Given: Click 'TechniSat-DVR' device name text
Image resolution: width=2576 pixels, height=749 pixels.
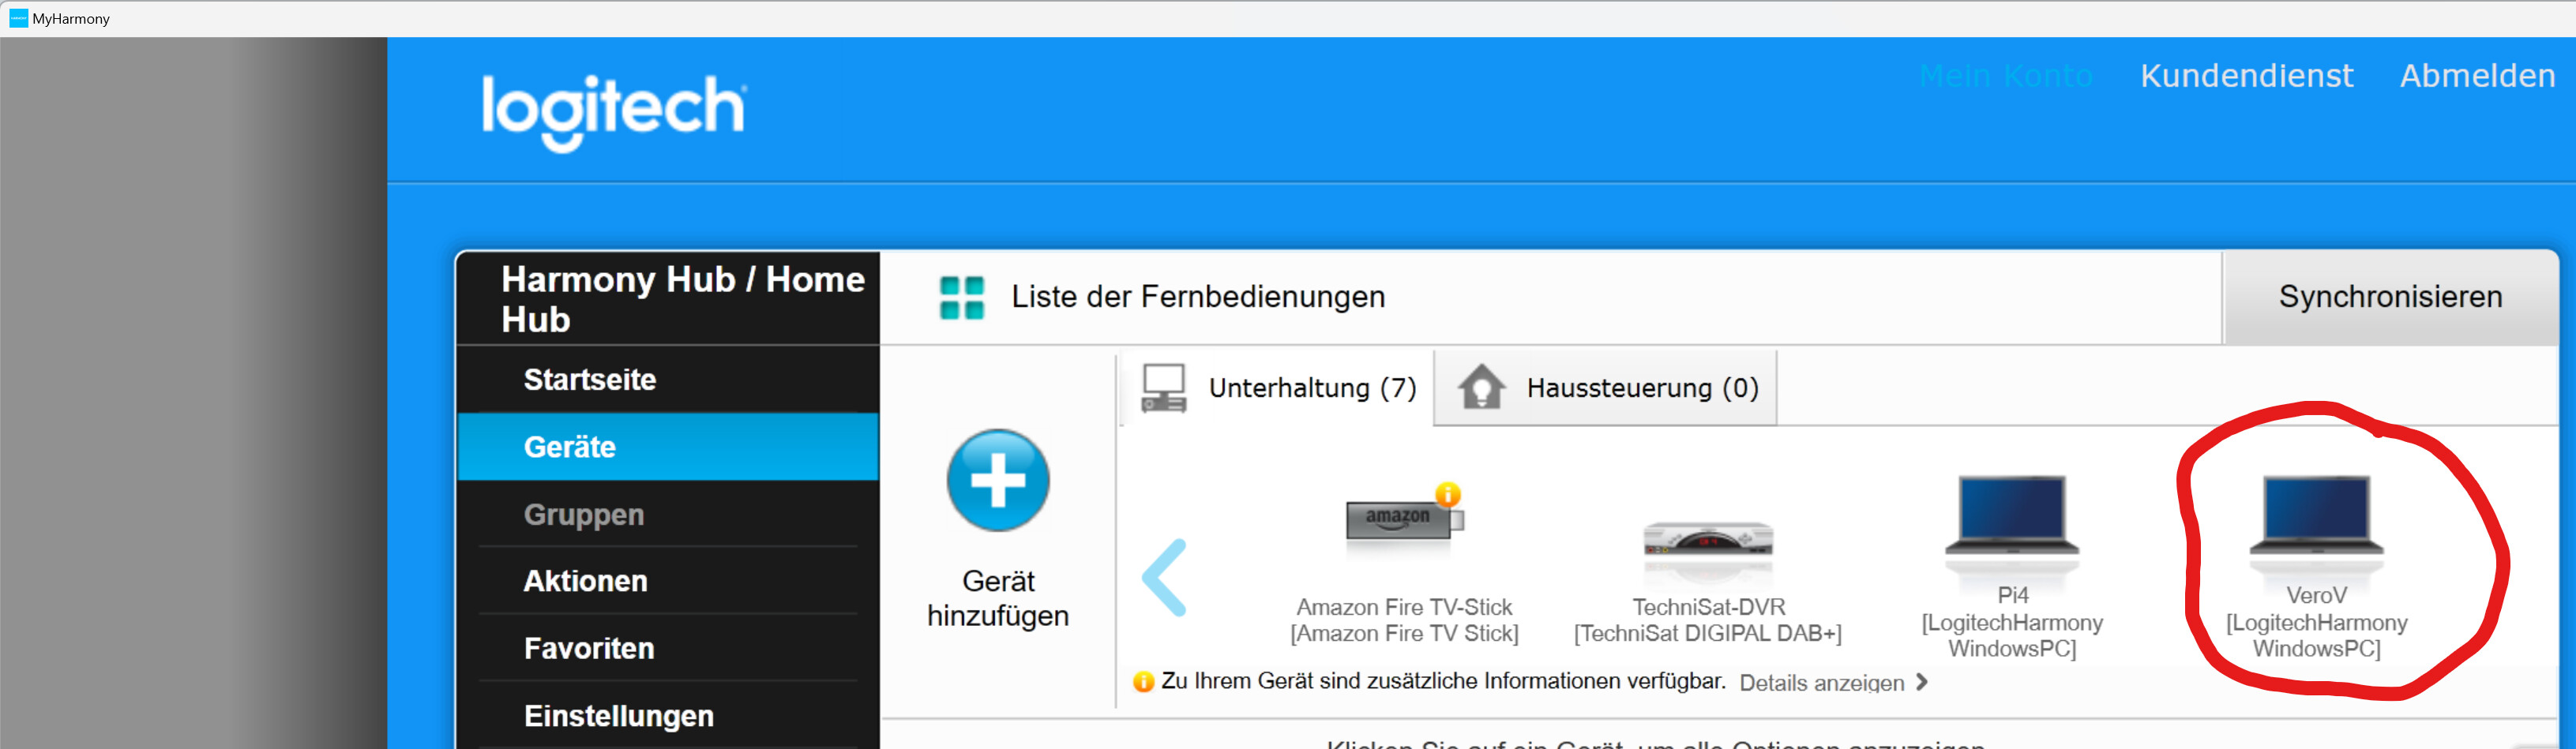Looking at the screenshot, I should point(1708,607).
